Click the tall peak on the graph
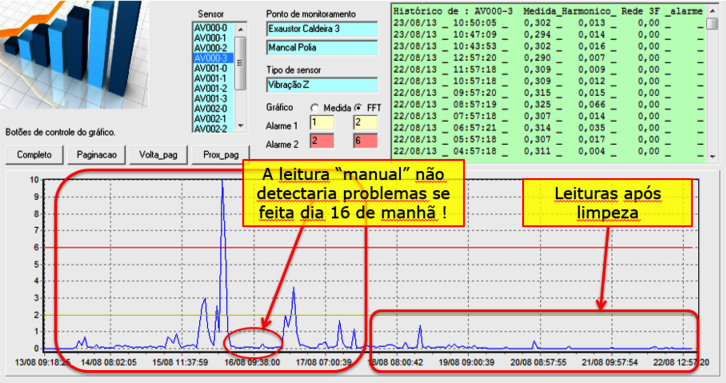The width and height of the screenshot is (726, 383). [x=223, y=183]
